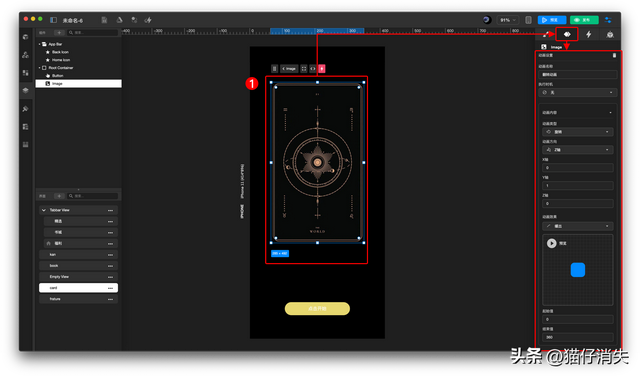
Task: Open the execution timing dropdown
Action: click(578, 93)
